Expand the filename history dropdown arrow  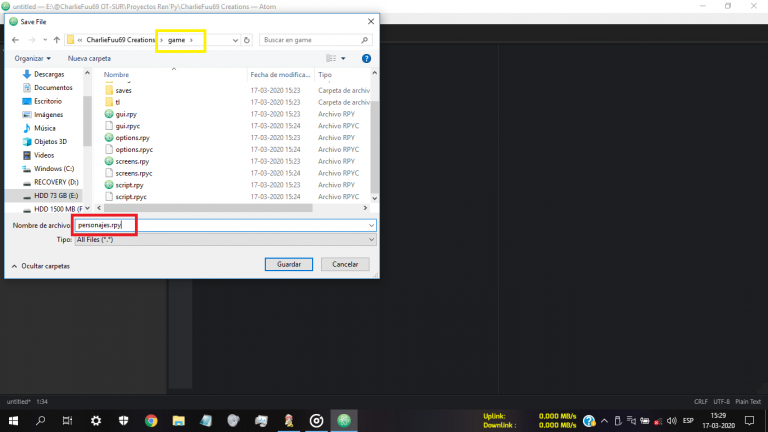coord(370,226)
